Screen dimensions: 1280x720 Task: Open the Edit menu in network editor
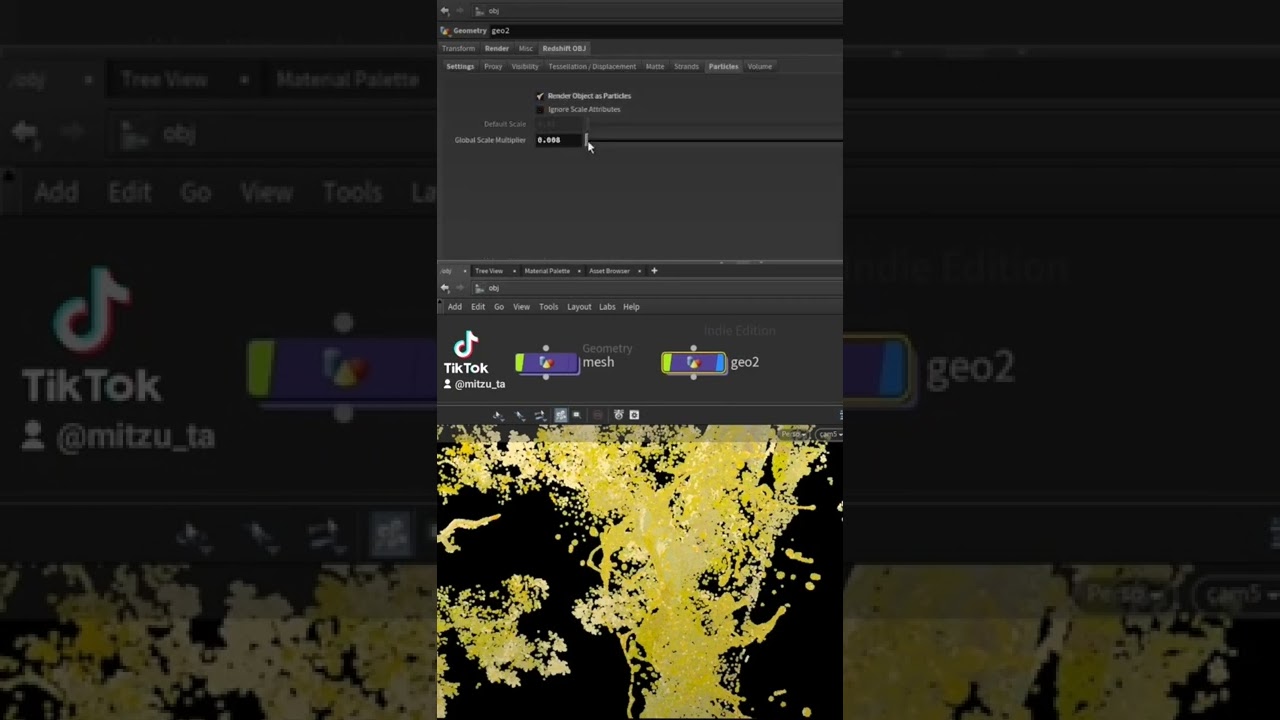(x=478, y=307)
